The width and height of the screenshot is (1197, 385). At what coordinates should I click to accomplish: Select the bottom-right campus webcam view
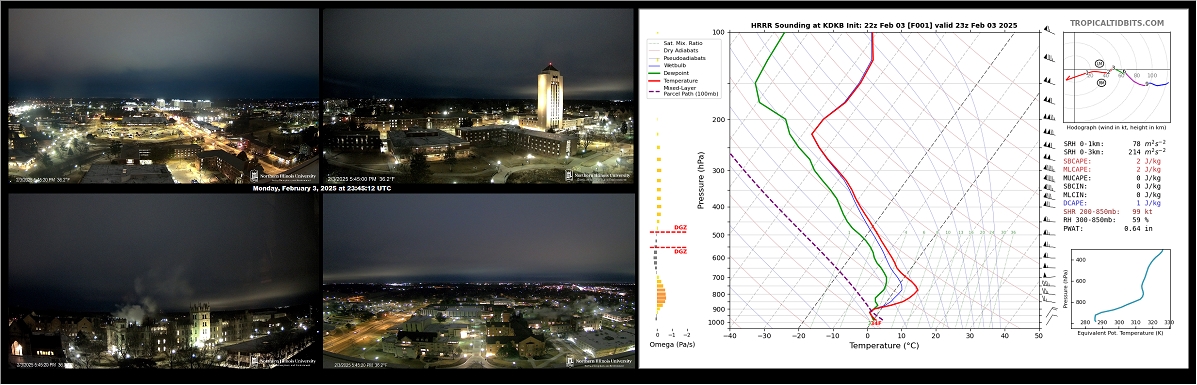coord(478,280)
